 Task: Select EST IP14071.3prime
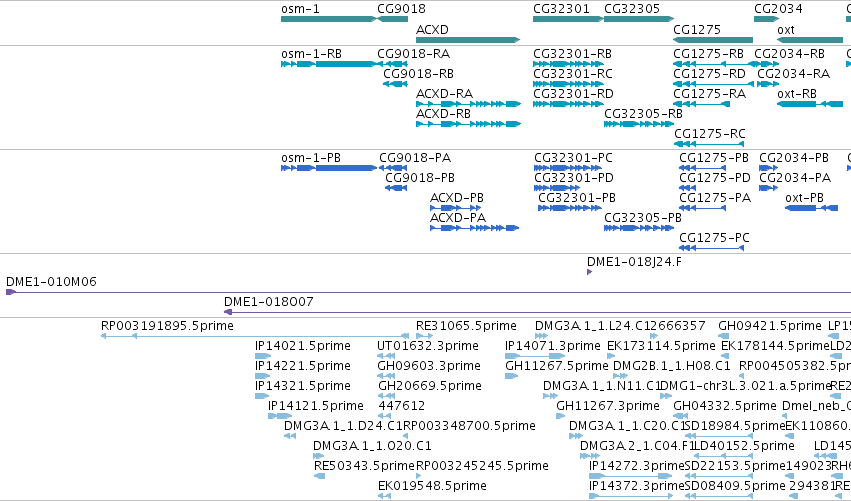(x=534, y=356)
